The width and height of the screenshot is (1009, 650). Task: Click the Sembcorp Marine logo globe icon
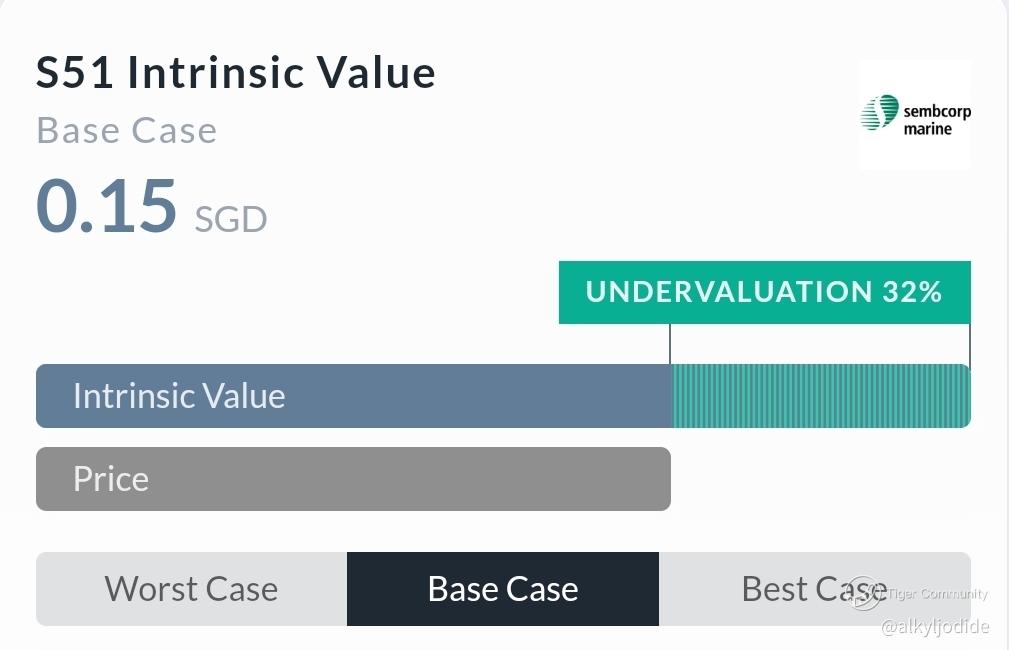[x=880, y=112]
